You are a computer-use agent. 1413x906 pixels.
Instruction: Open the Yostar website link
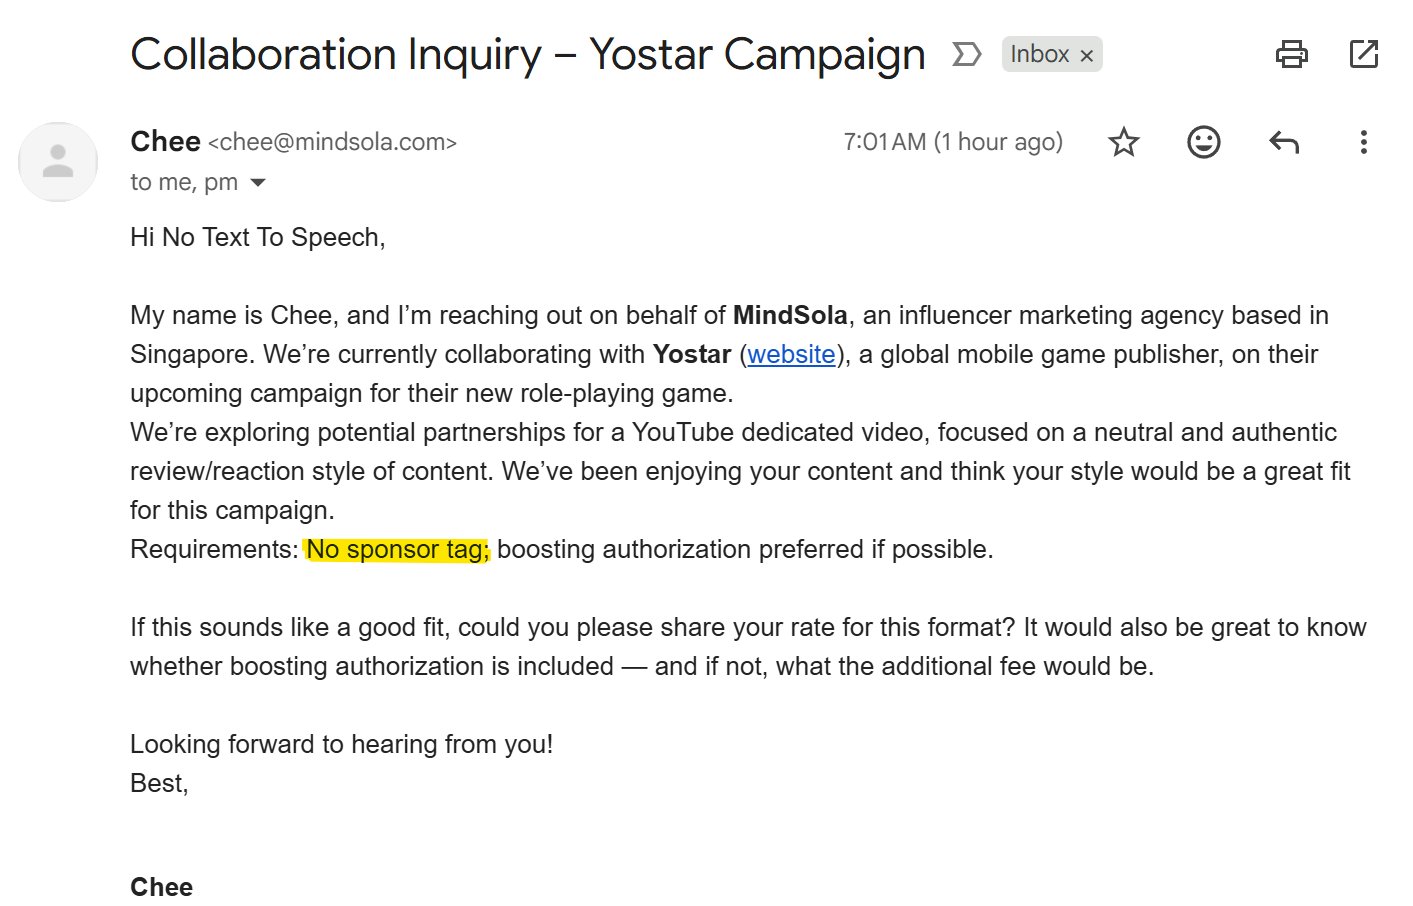pos(791,354)
